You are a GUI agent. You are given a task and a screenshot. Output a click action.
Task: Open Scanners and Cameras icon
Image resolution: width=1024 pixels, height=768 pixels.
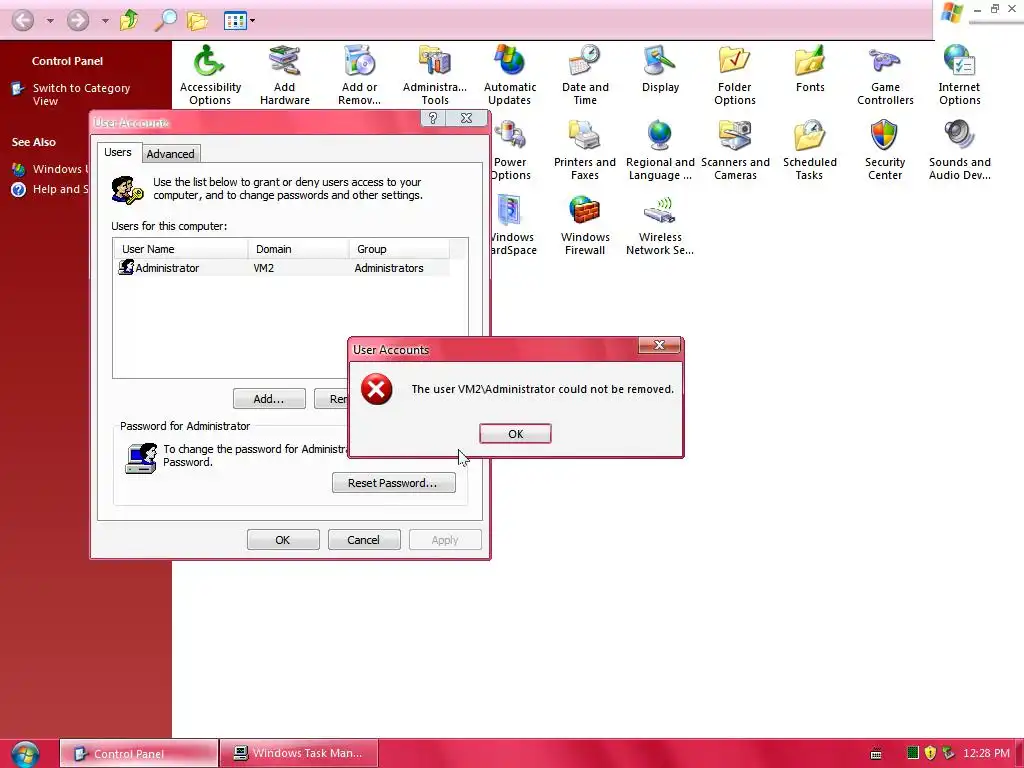click(735, 150)
